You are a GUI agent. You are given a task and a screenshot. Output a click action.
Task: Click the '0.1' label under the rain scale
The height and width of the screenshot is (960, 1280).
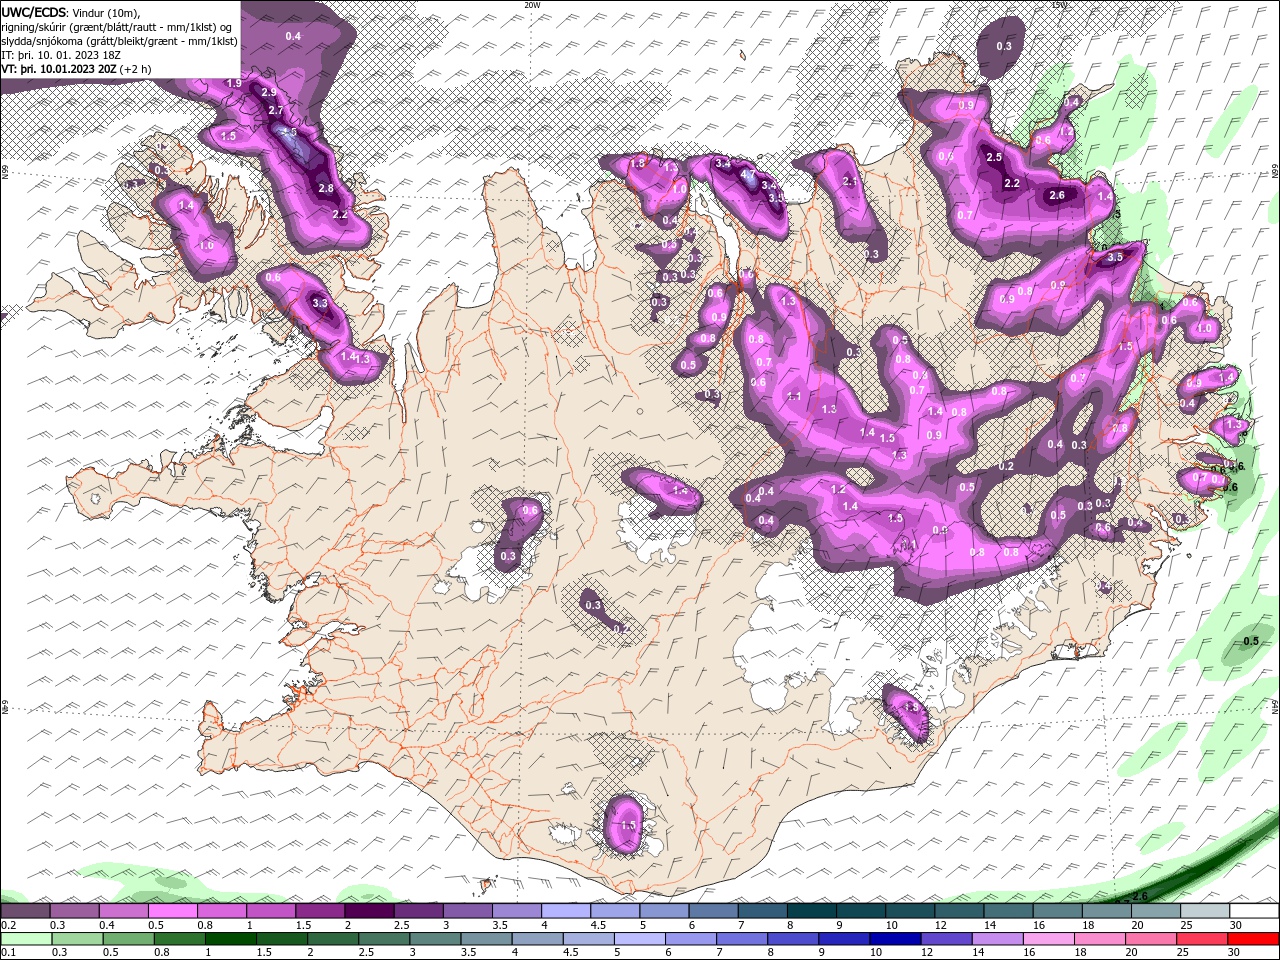7,952
